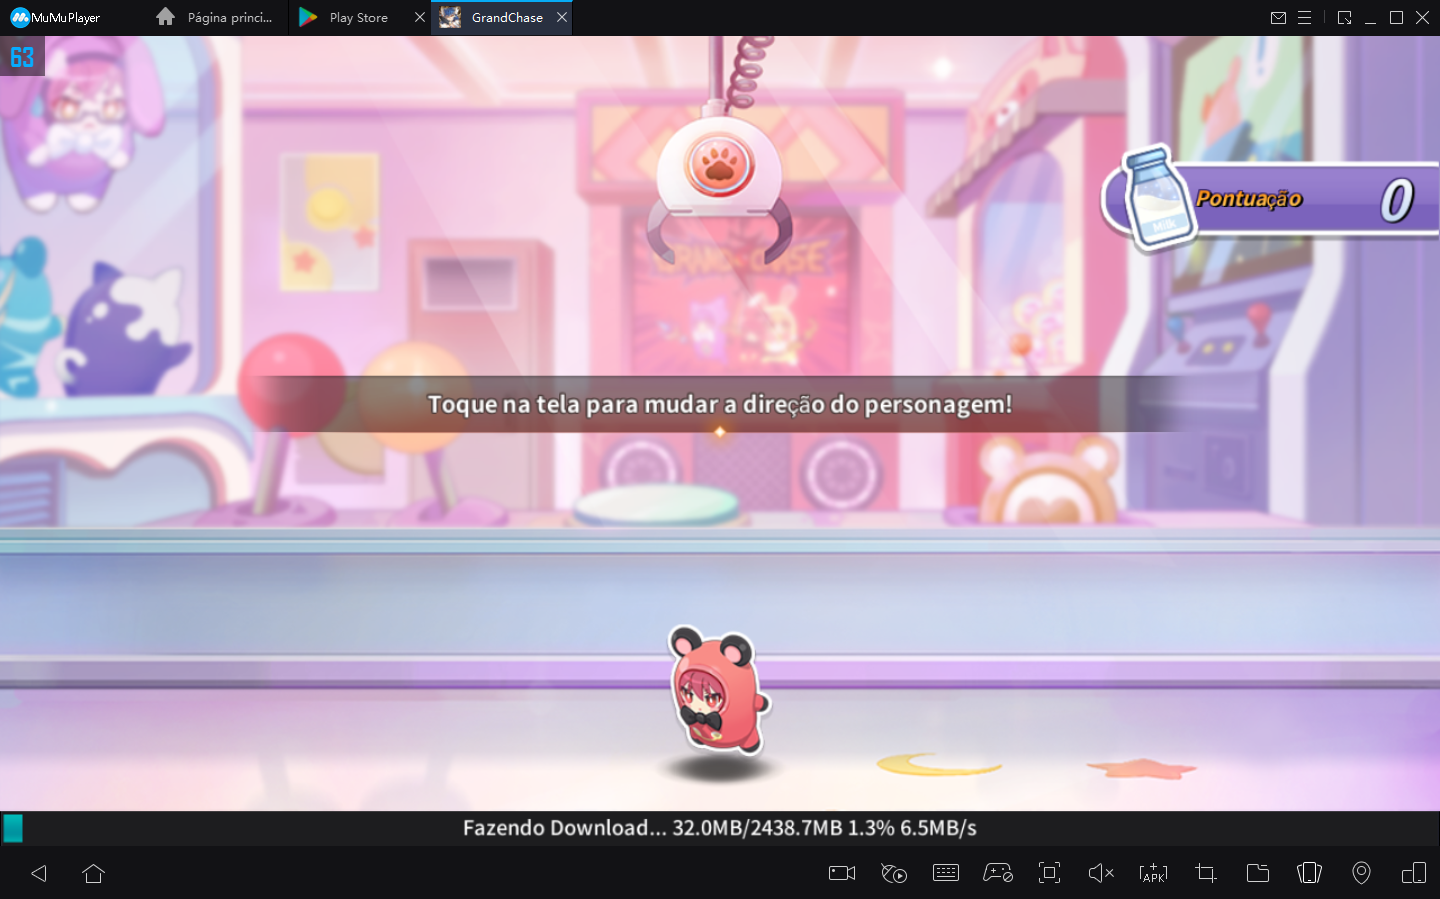Open the hamburger settings menu
This screenshot has width=1440, height=899.
(x=1304, y=17)
